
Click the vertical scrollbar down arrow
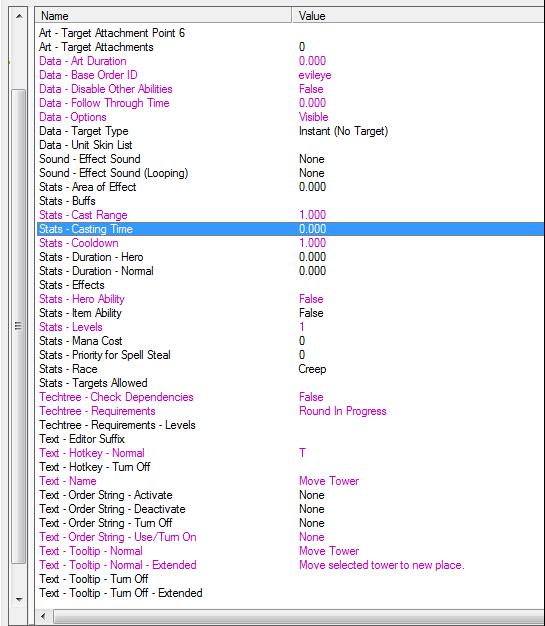[x=18, y=599]
